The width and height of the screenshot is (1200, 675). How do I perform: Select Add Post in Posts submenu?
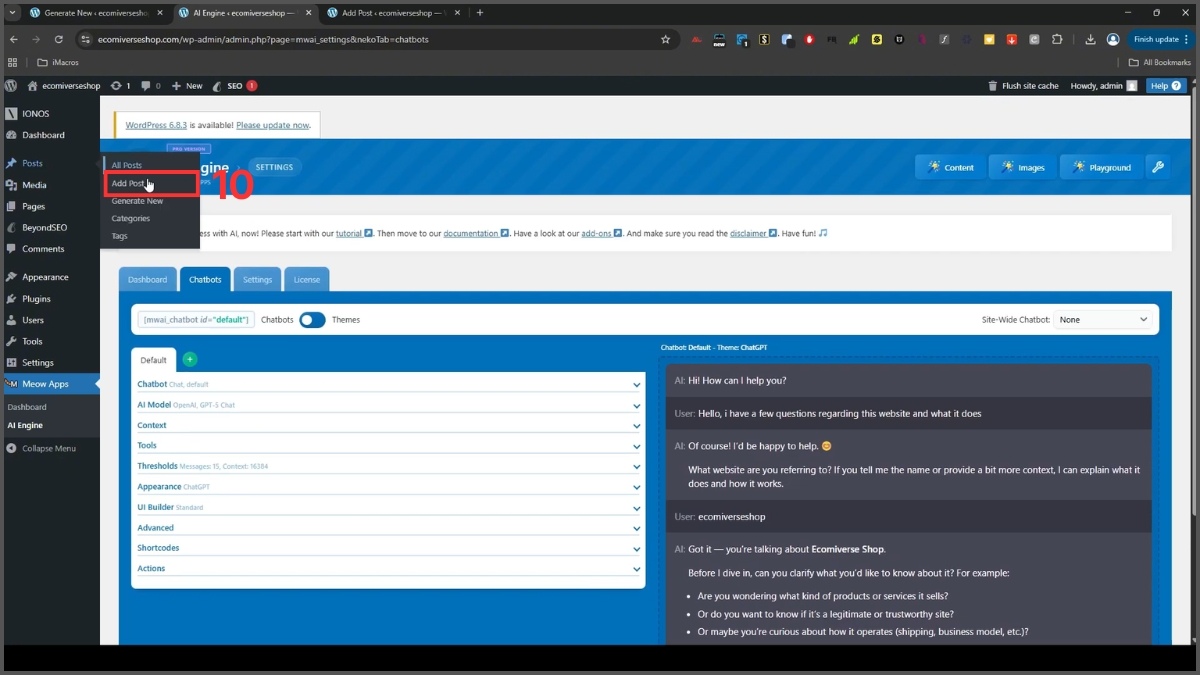pyautogui.click(x=128, y=184)
